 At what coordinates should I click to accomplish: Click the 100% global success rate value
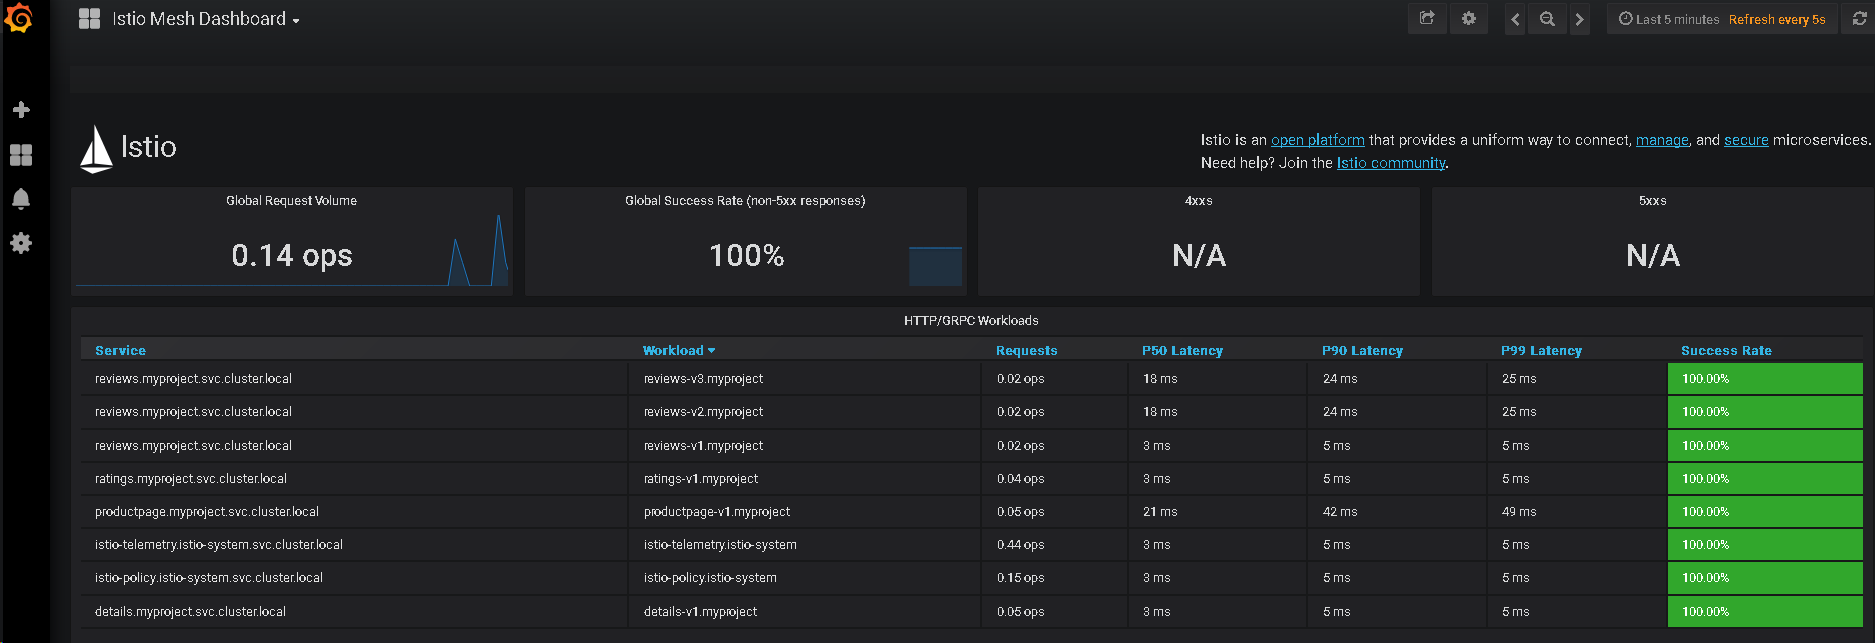(x=746, y=256)
